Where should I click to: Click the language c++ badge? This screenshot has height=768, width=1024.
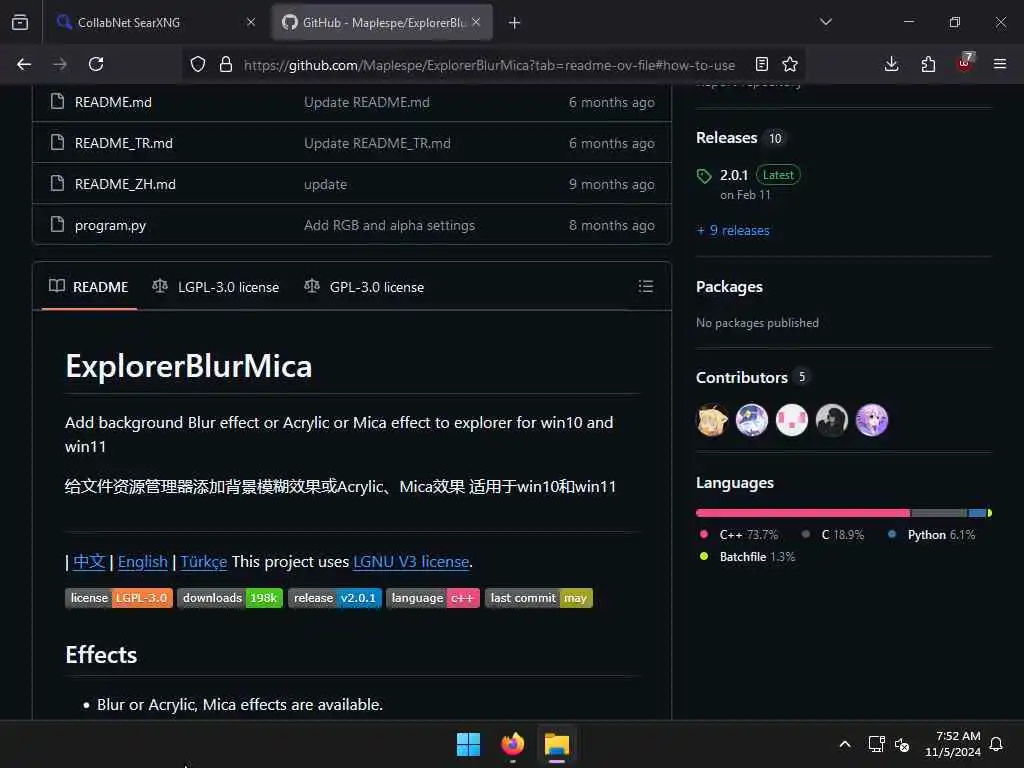click(x=433, y=598)
